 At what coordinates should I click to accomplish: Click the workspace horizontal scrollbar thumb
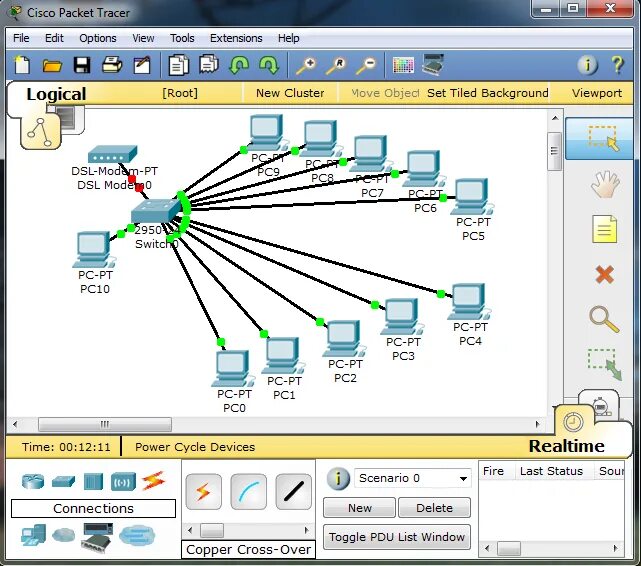(x=105, y=424)
